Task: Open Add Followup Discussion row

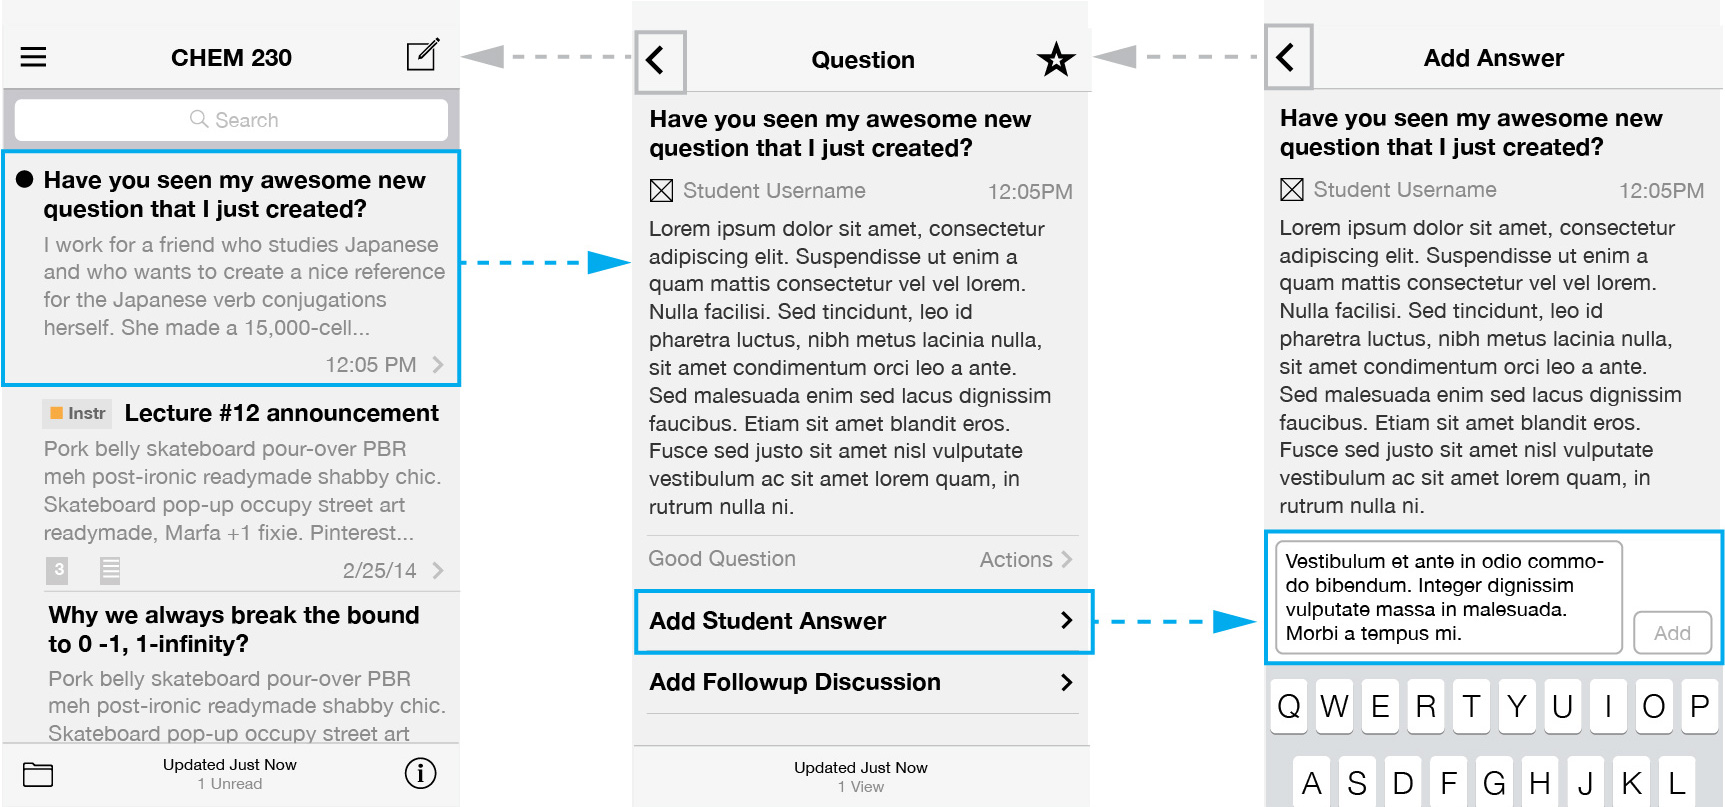Action: [862, 683]
